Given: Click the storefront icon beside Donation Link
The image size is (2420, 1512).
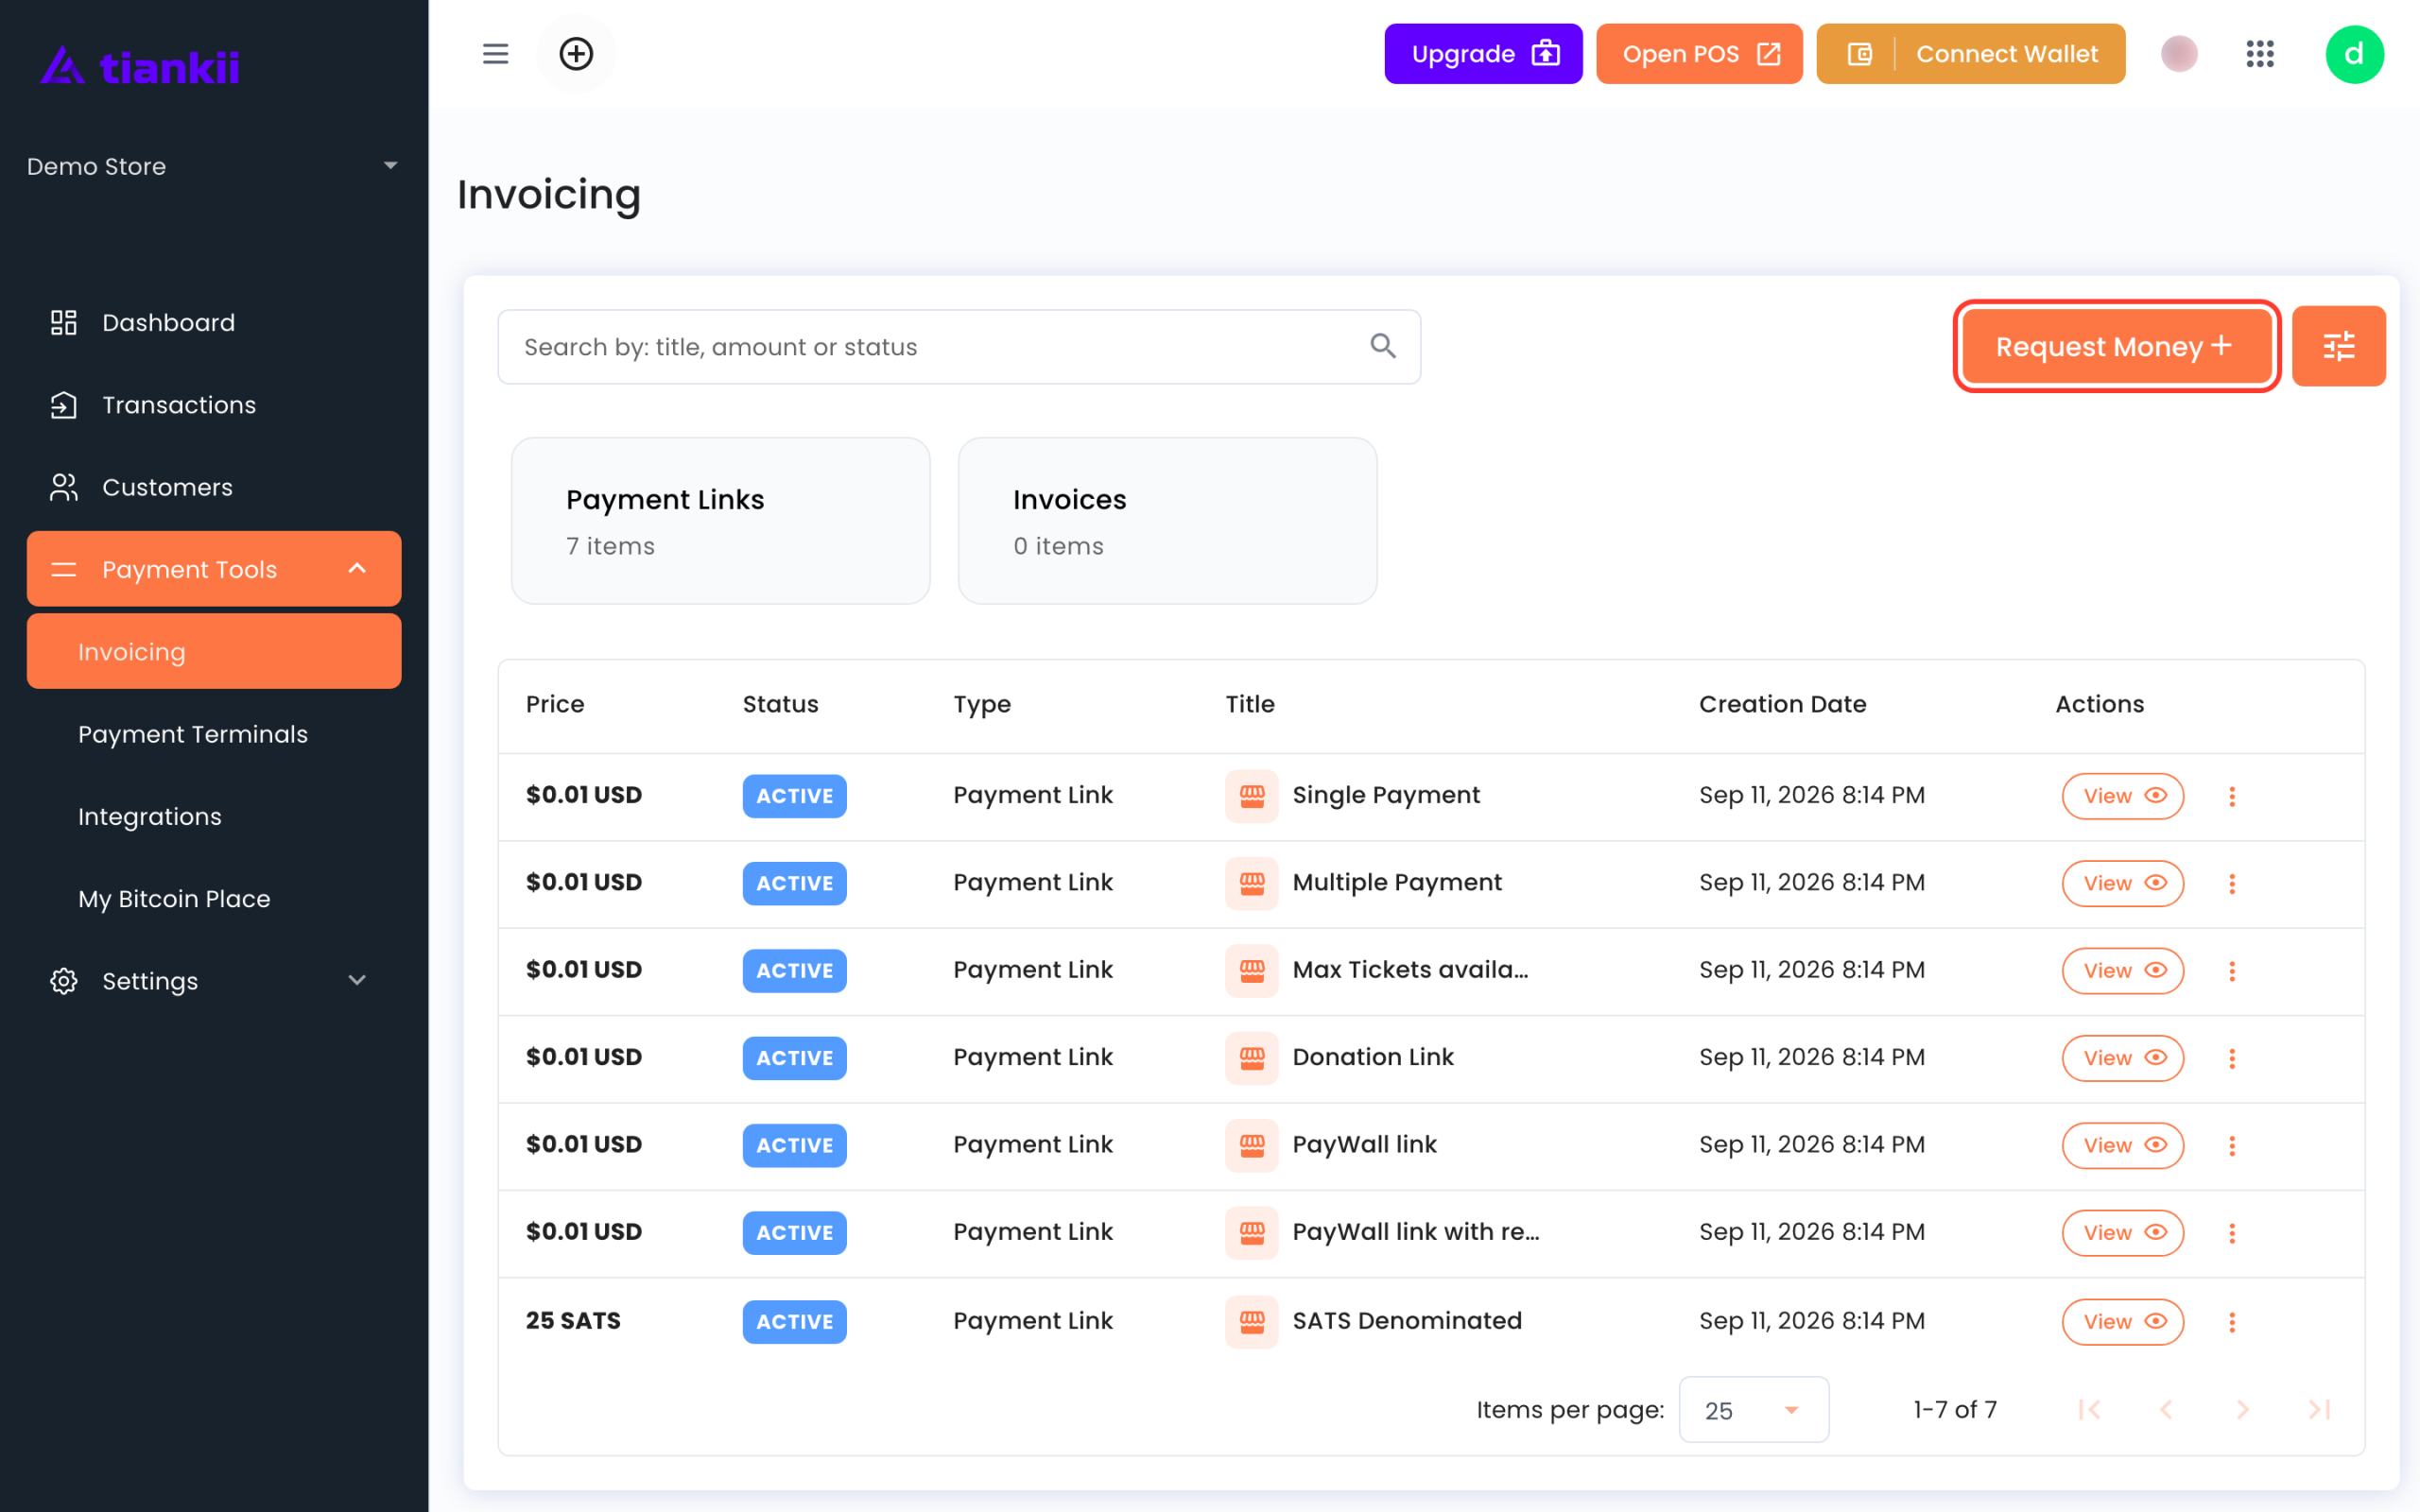Looking at the screenshot, I should click(1251, 1058).
